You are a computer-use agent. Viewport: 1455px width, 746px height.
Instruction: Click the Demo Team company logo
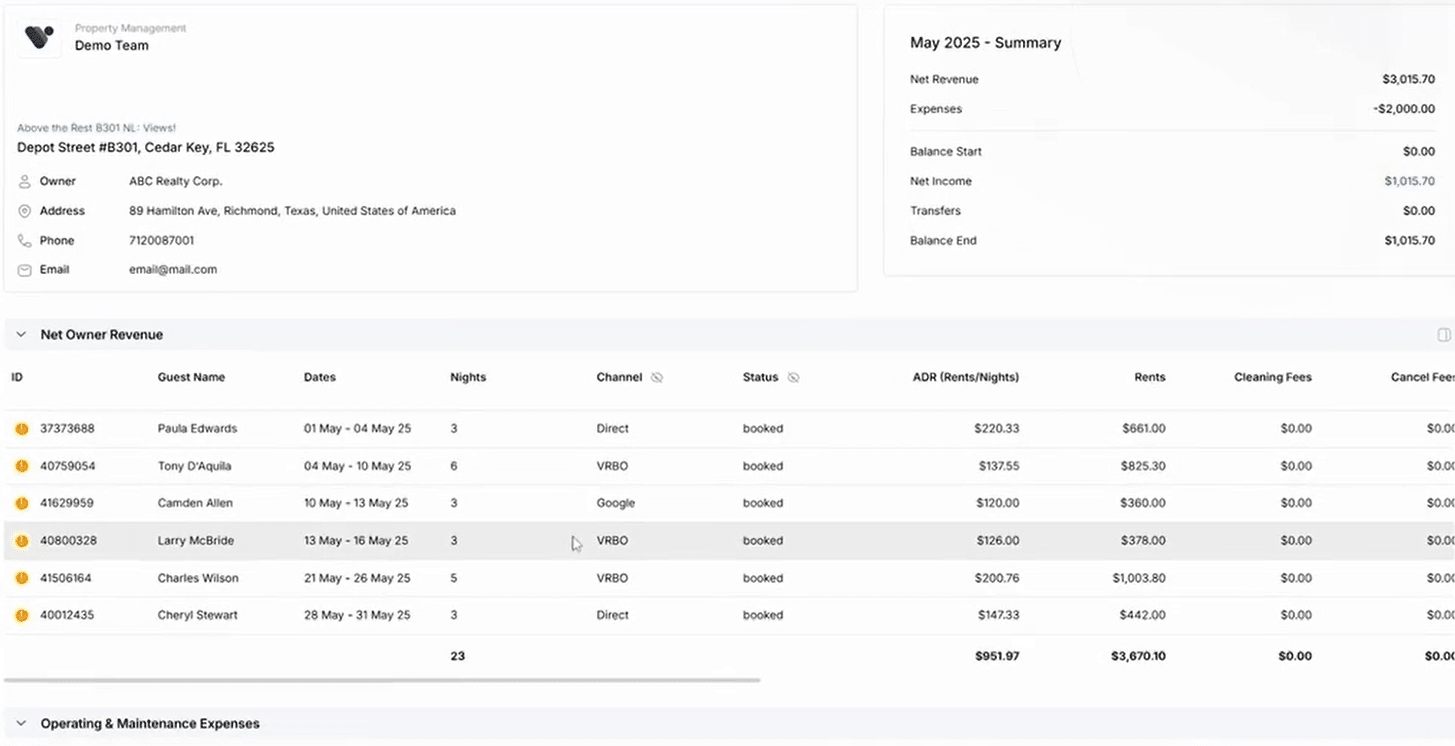click(39, 38)
